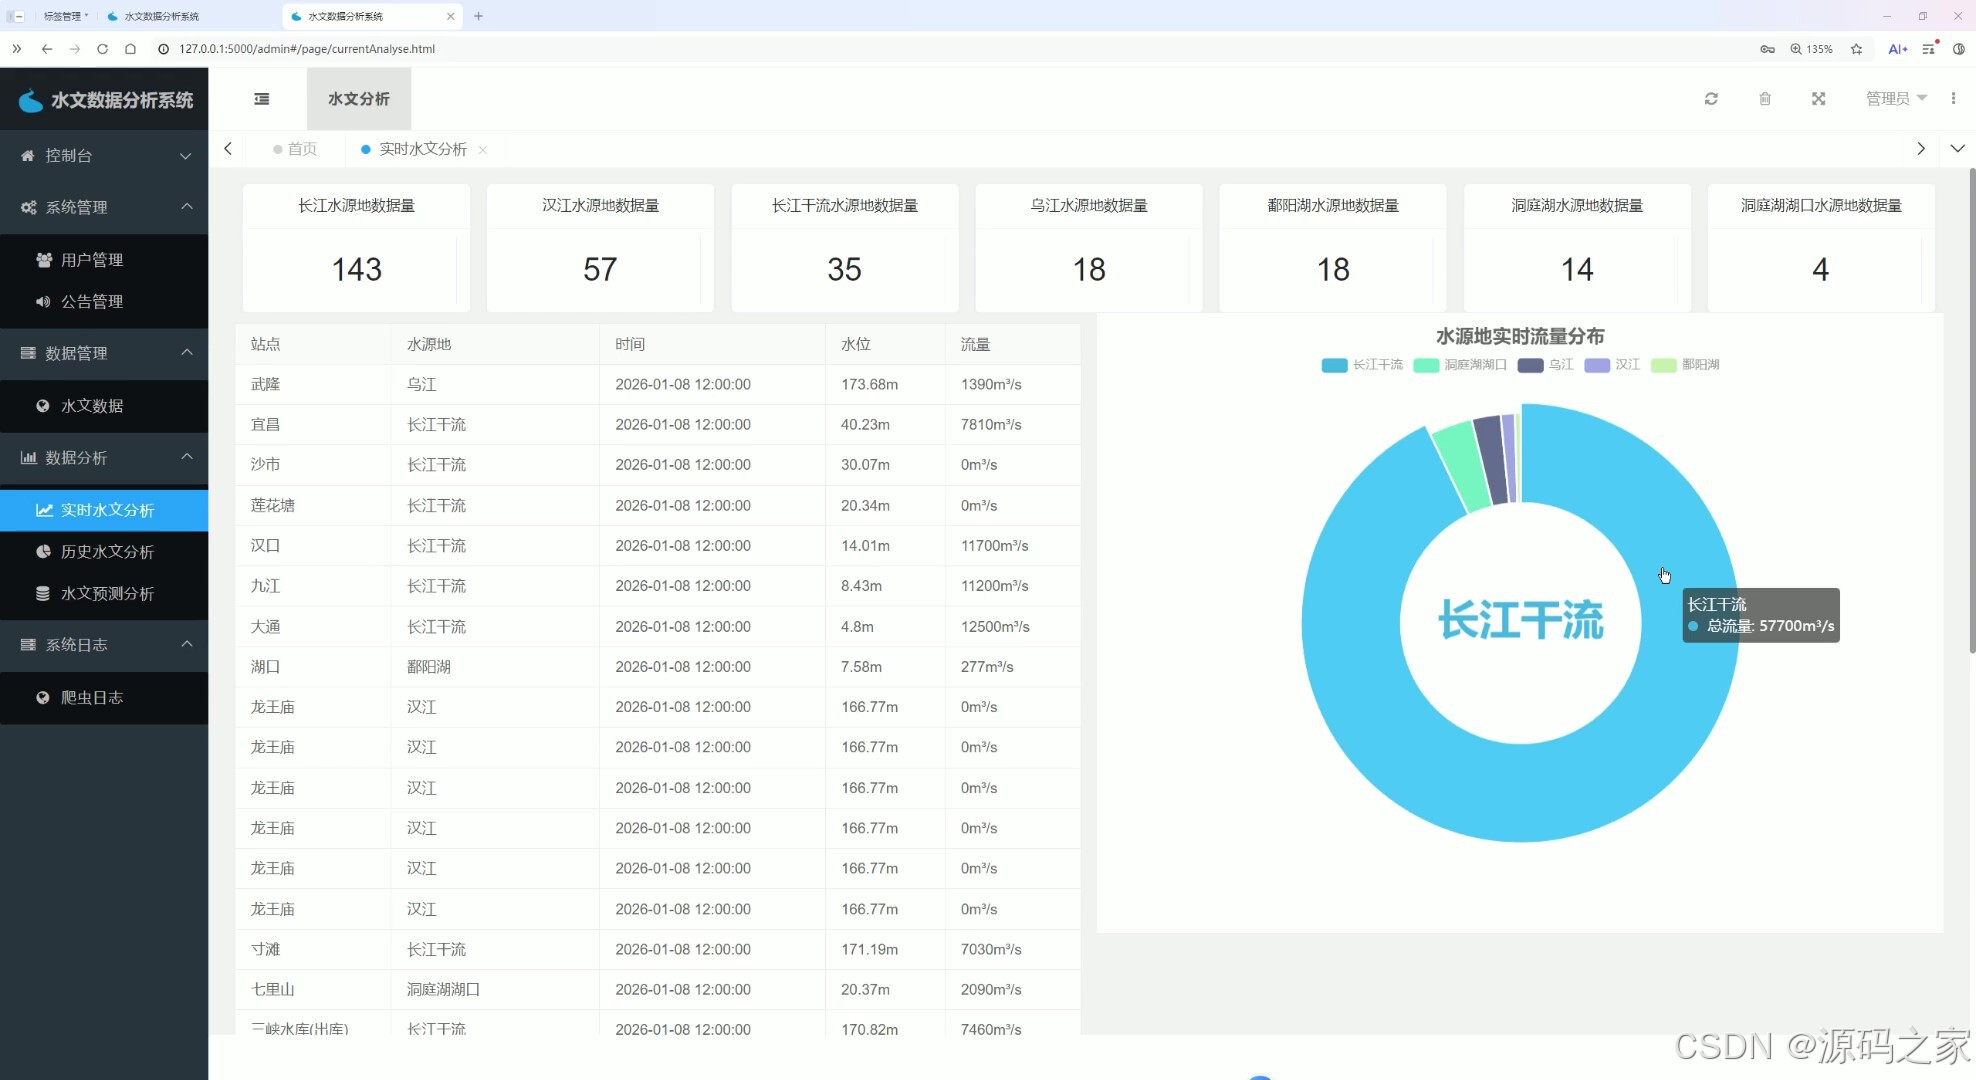
Task: Switch to the 首页 page tab
Action: point(301,149)
